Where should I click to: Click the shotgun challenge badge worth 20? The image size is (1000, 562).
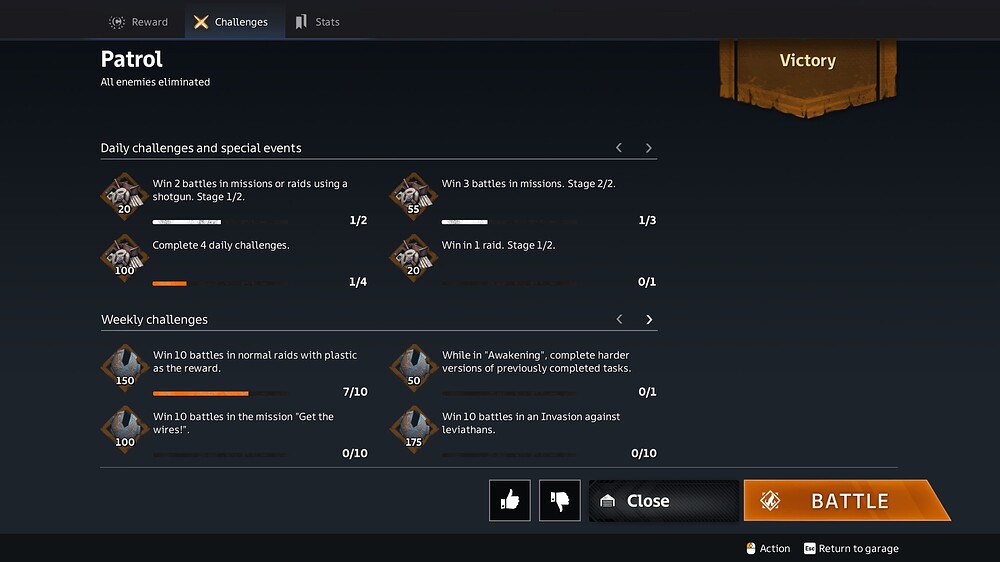pyautogui.click(x=124, y=196)
